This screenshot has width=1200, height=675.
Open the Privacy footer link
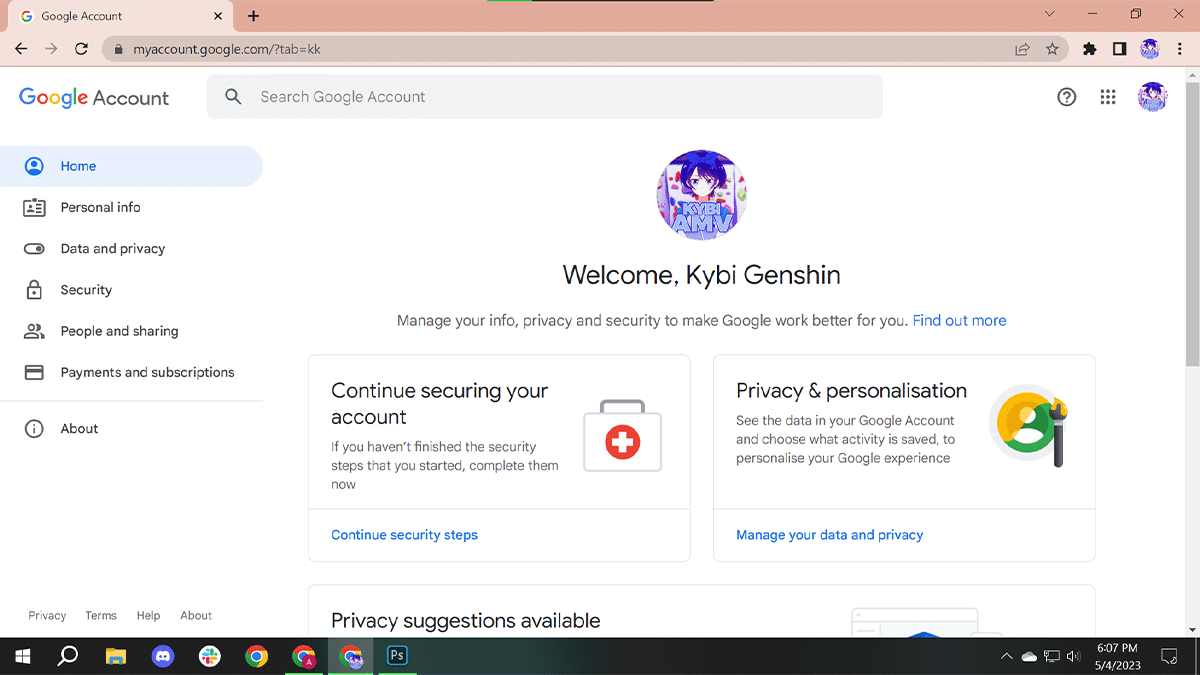(47, 616)
